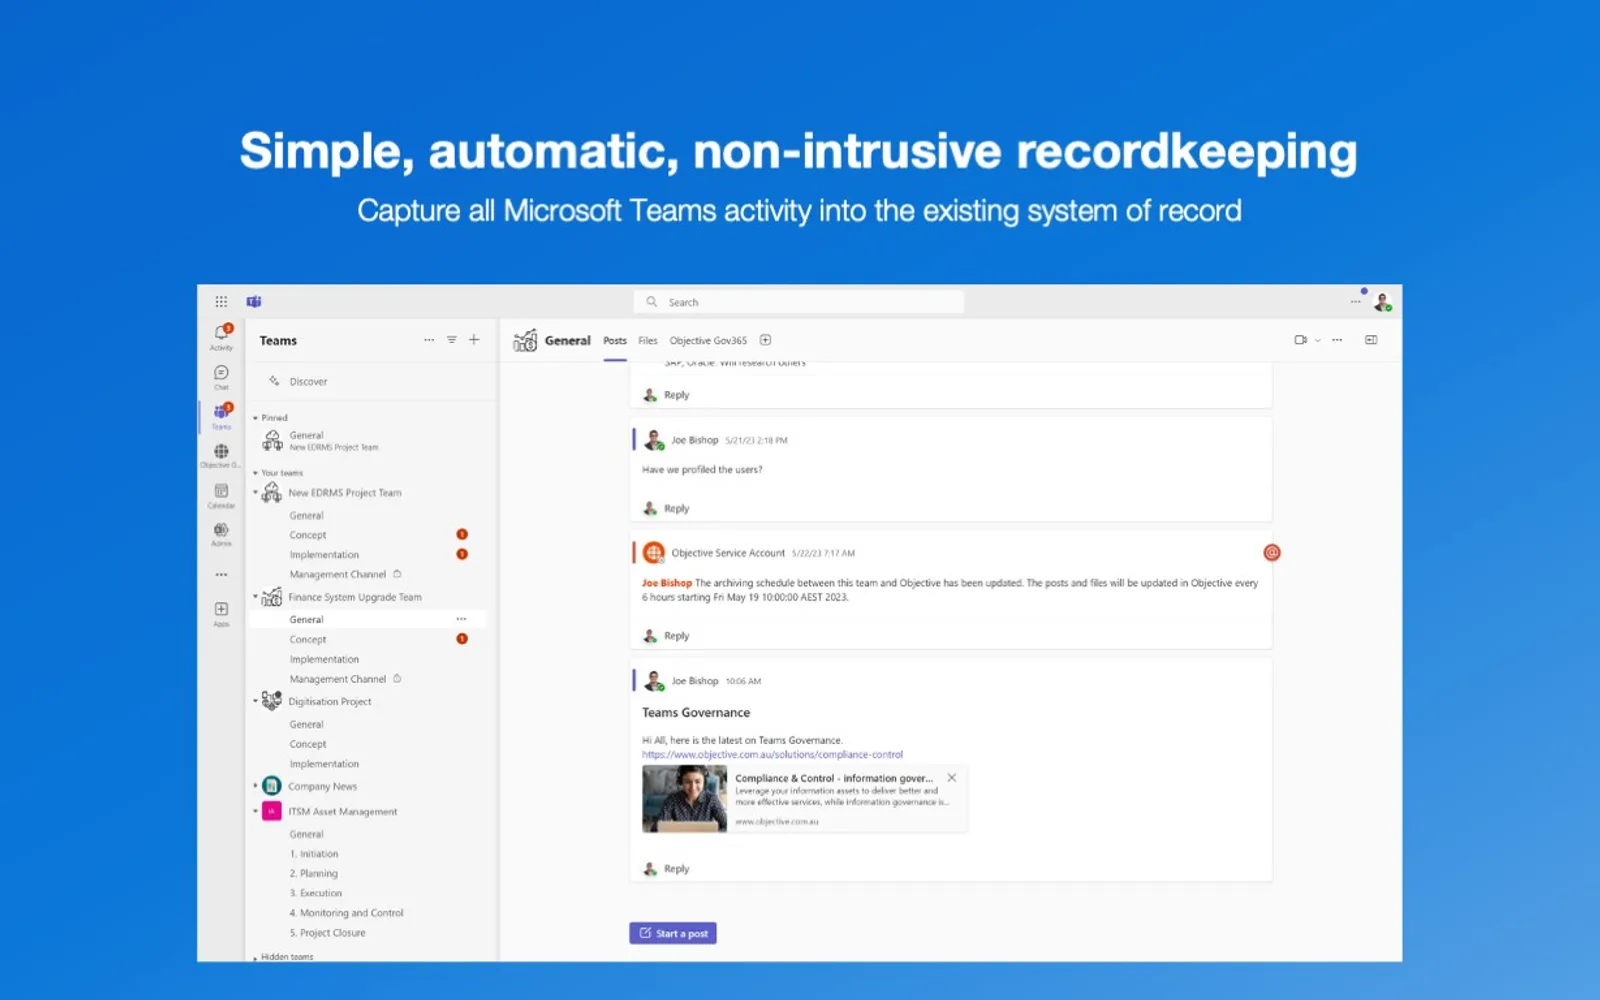Click the settings and more ellipsis near avatar

tap(1355, 302)
